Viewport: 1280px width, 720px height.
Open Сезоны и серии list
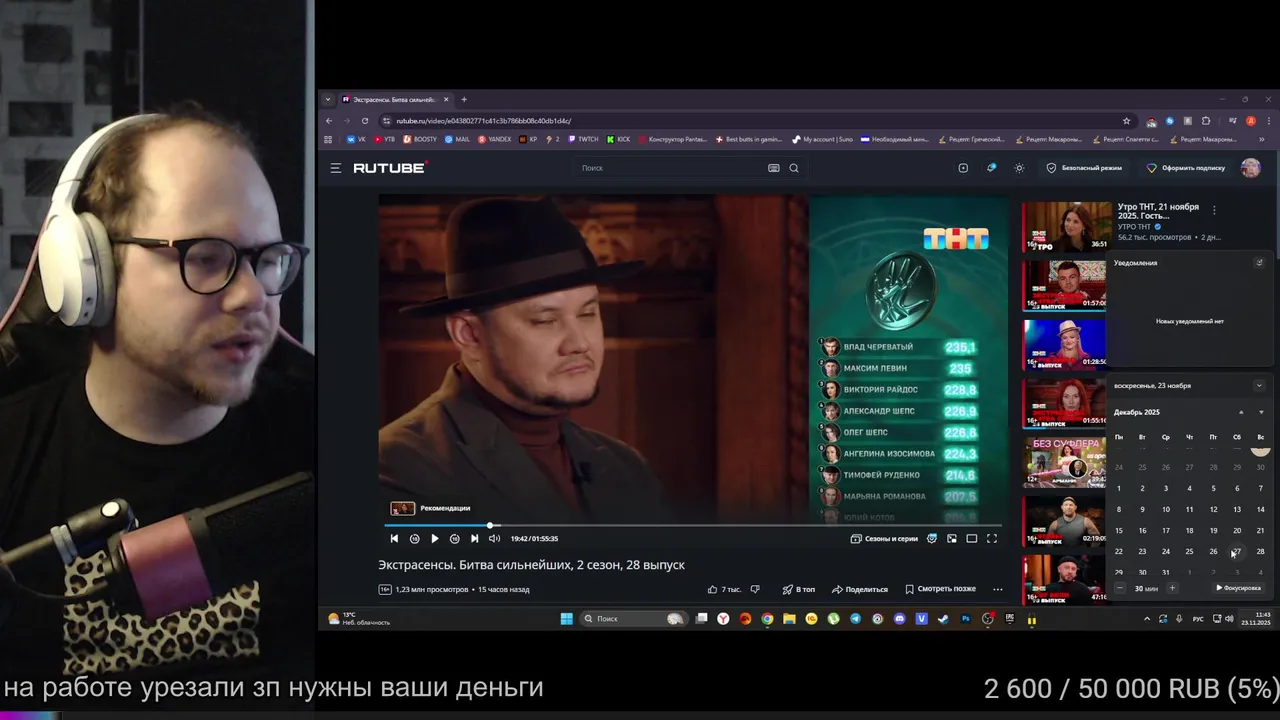[884, 539]
